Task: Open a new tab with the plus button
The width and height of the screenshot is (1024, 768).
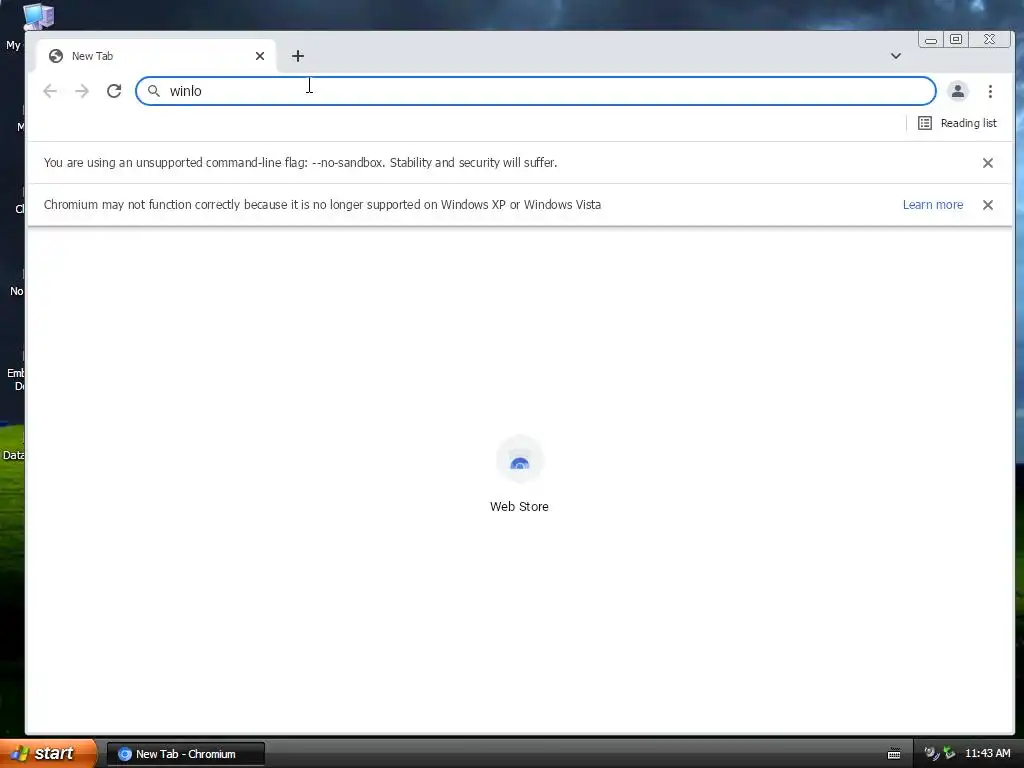Action: pyautogui.click(x=298, y=56)
